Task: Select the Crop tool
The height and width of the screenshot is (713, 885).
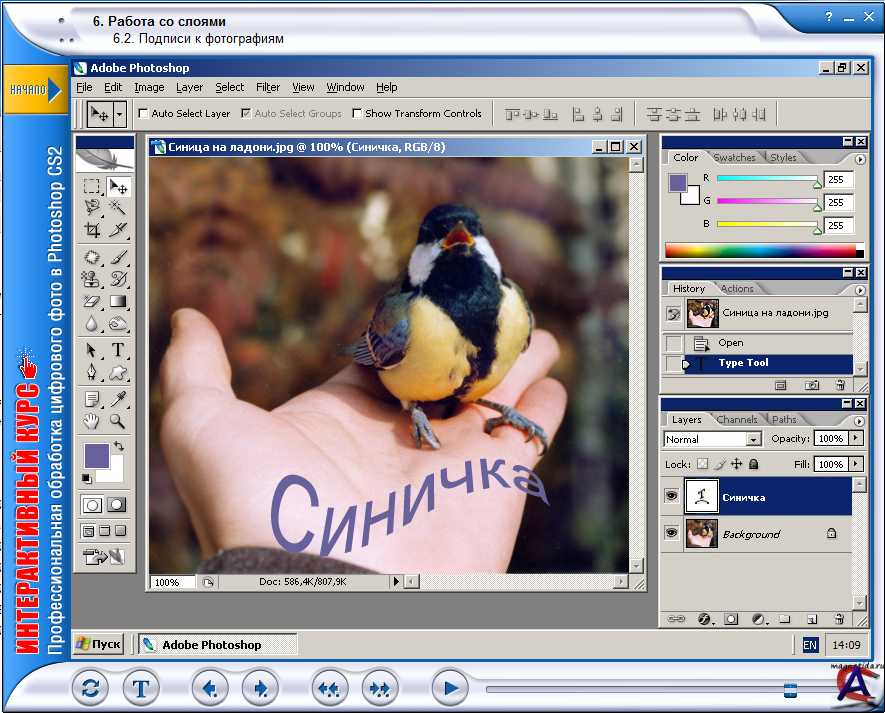Action: (x=92, y=230)
